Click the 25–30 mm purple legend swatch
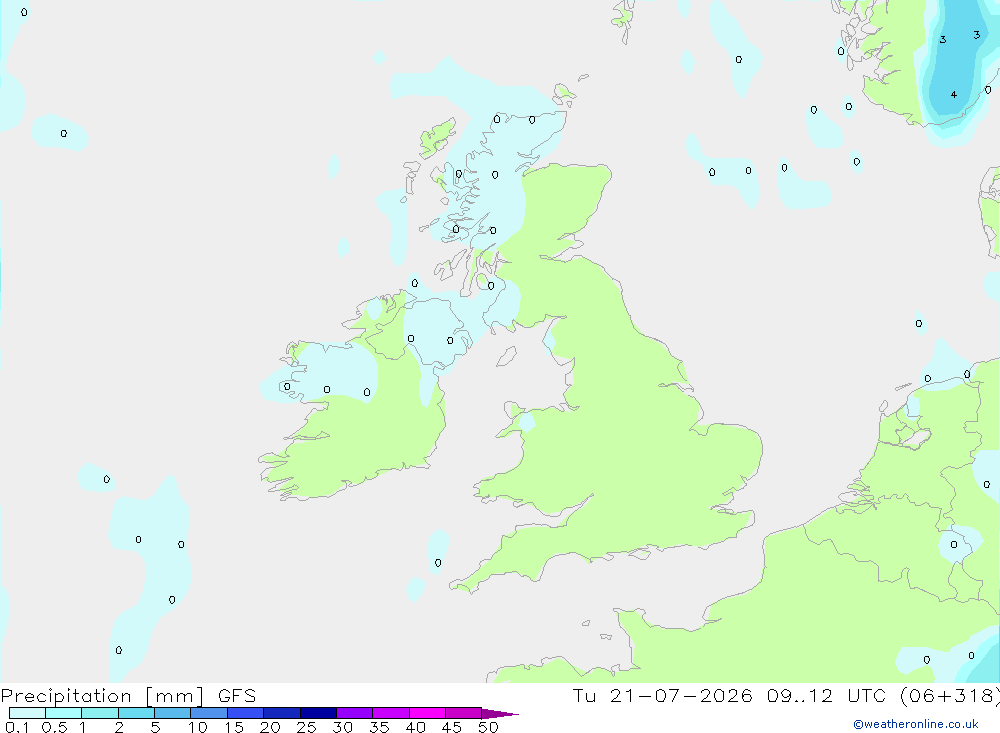This screenshot has width=1000, height=733. point(318,713)
